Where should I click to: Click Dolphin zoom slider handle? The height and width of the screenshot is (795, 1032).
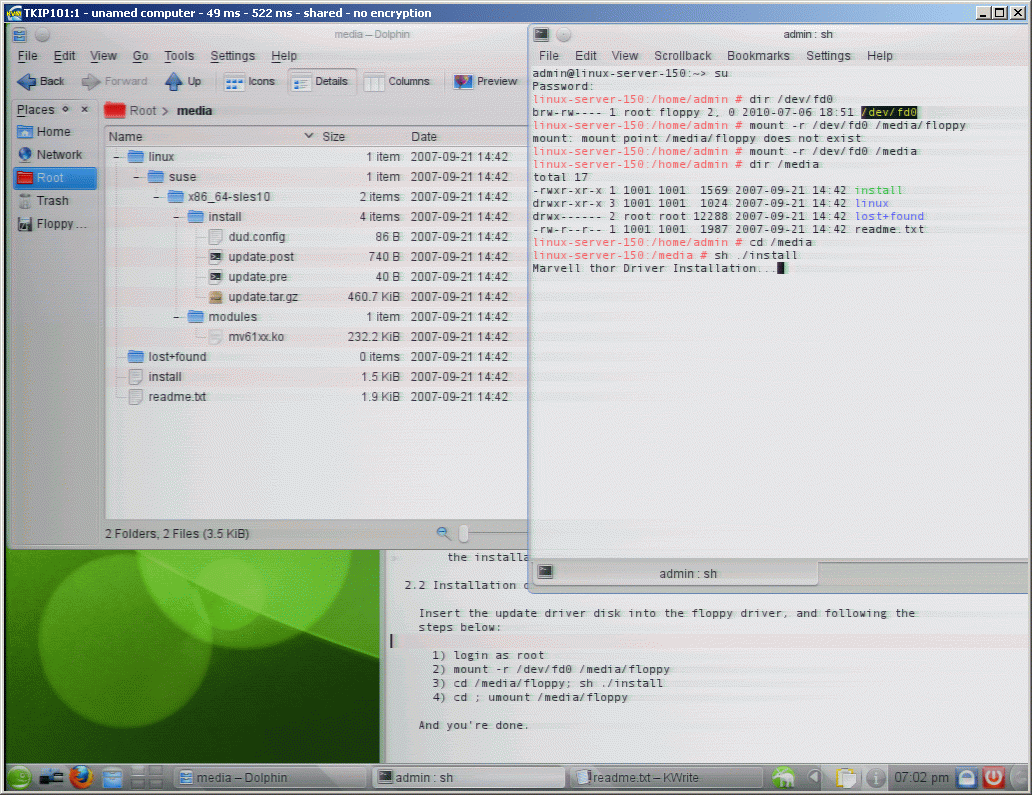click(x=464, y=534)
